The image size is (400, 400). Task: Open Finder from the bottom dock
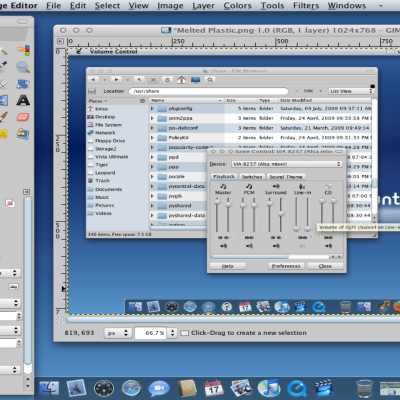click(49, 388)
